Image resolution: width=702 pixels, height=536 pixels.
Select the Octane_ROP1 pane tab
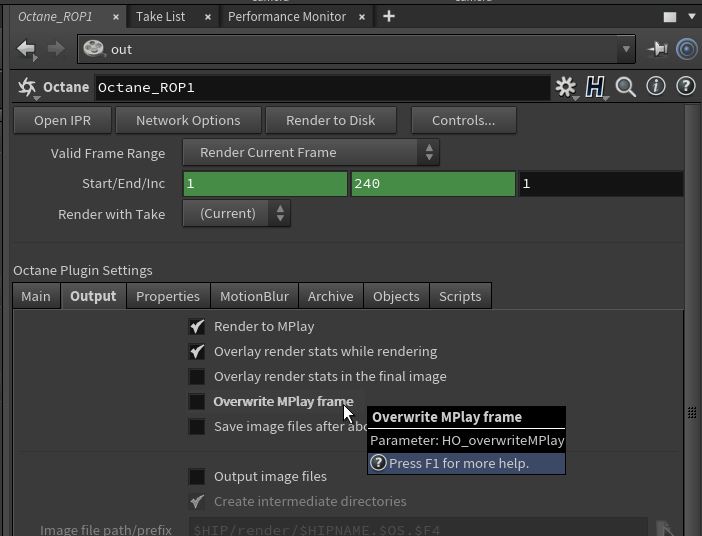point(55,17)
